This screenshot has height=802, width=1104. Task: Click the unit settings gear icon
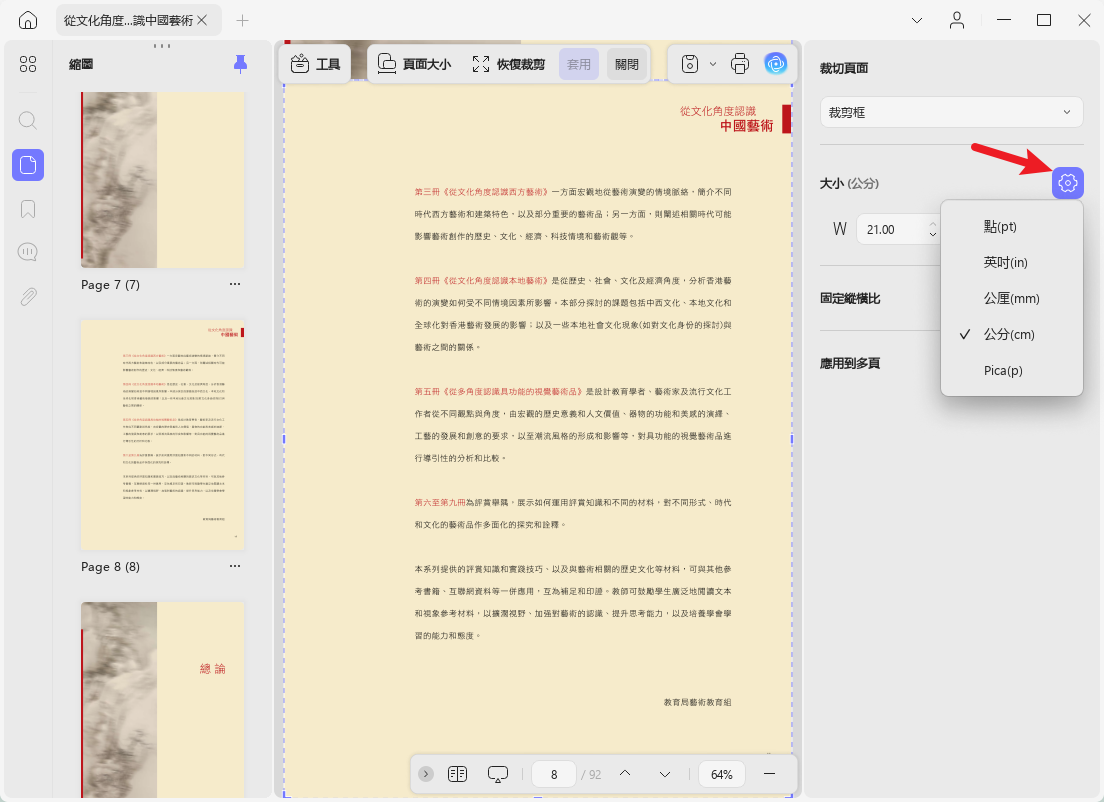point(1067,183)
